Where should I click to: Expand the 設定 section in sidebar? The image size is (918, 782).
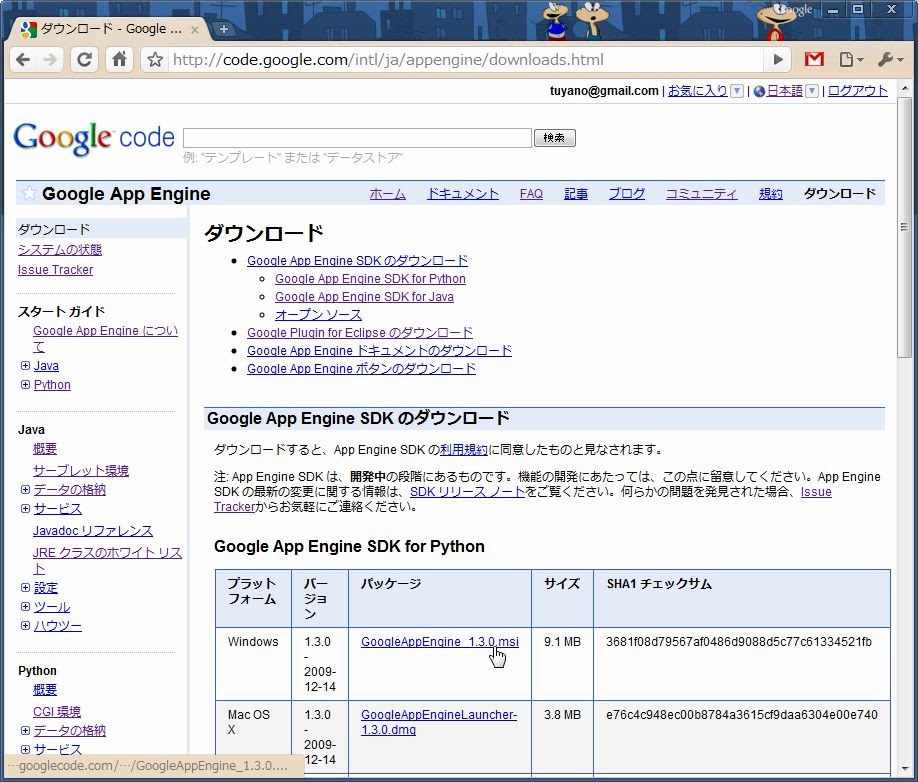click(x=25, y=588)
